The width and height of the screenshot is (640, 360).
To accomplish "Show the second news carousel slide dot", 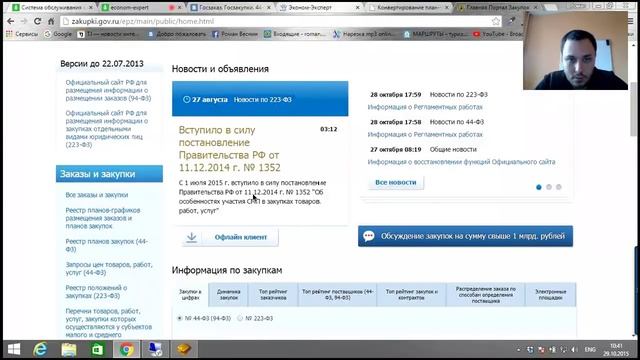I will click(549, 187).
